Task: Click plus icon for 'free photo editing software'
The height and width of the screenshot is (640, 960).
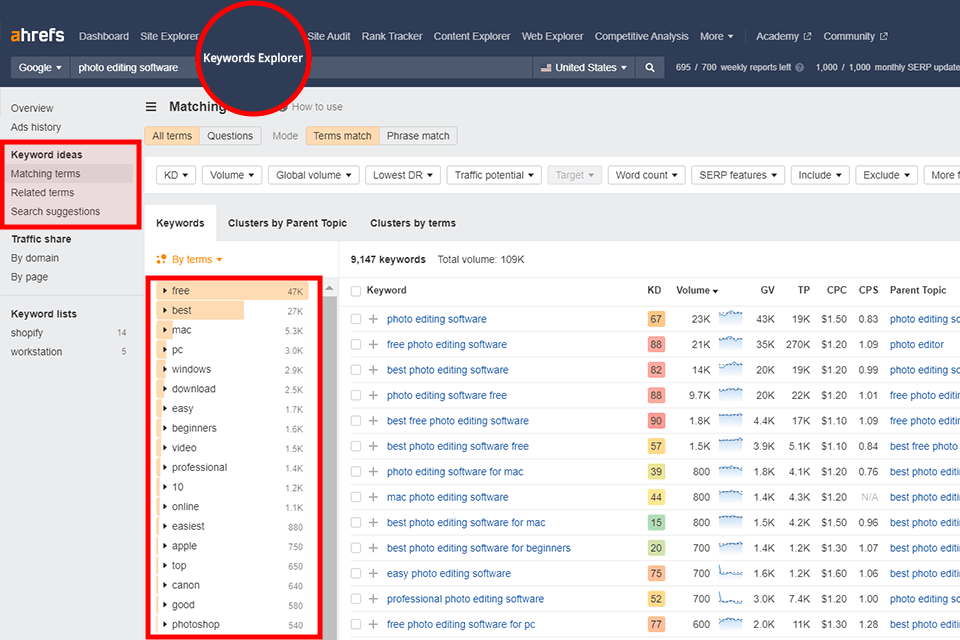Action: [x=373, y=344]
